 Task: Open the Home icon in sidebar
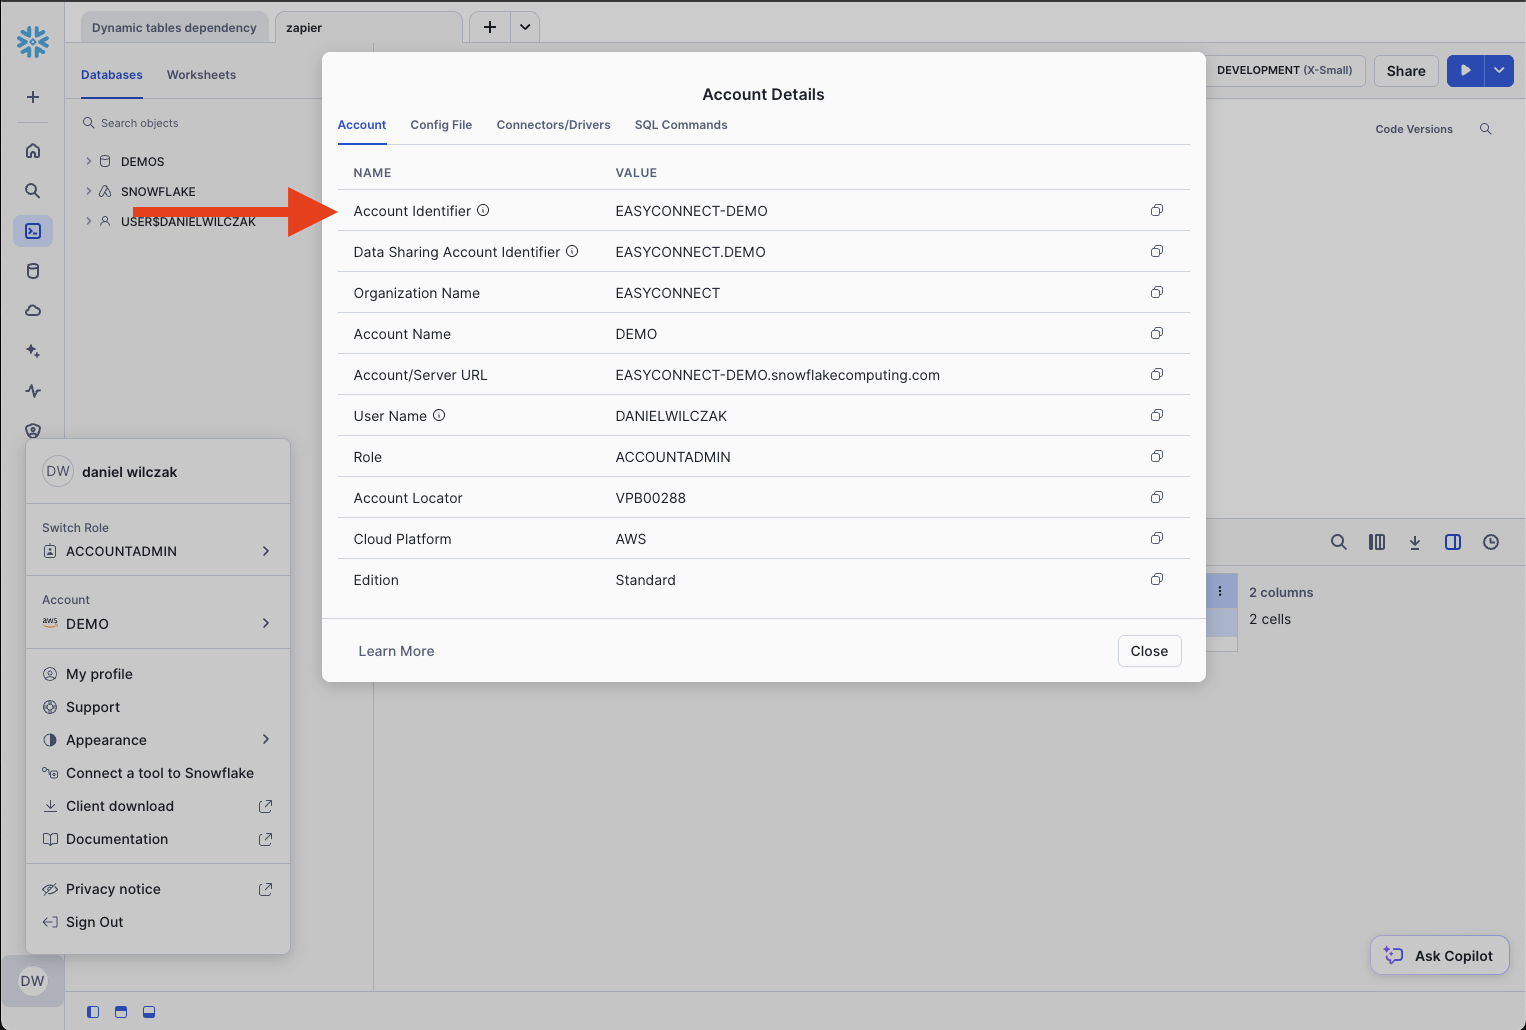33,151
